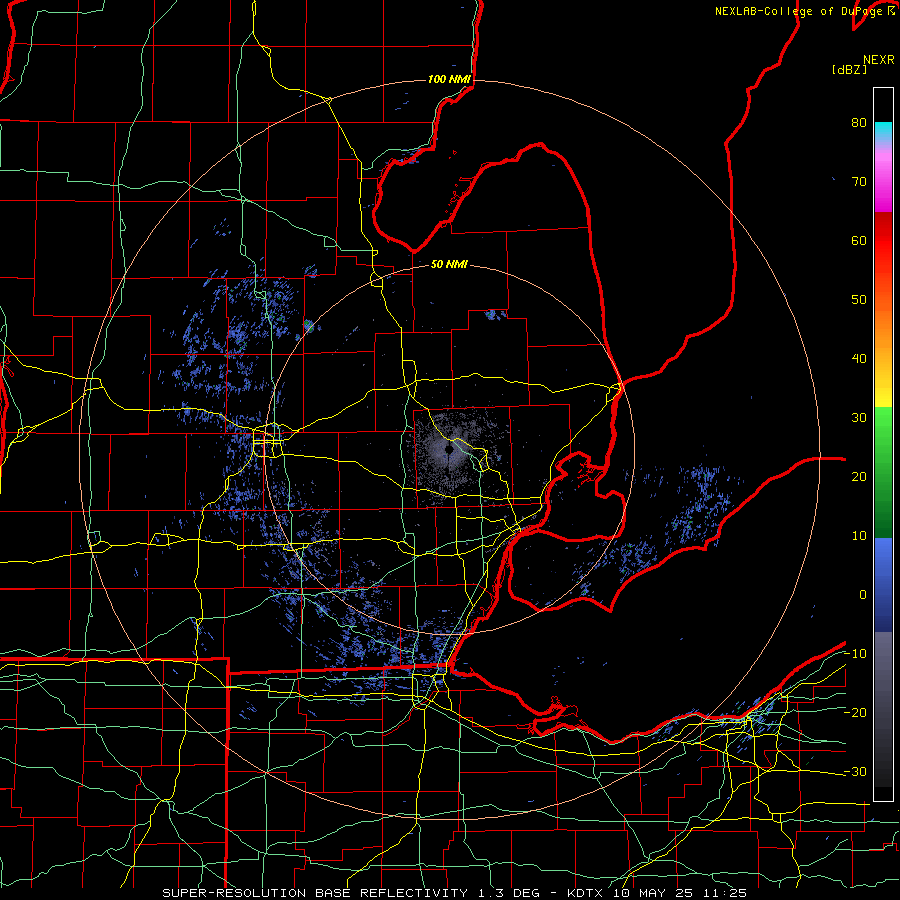Click the orange segment of the color bar
900x900 pixels.
[x=883, y=330]
